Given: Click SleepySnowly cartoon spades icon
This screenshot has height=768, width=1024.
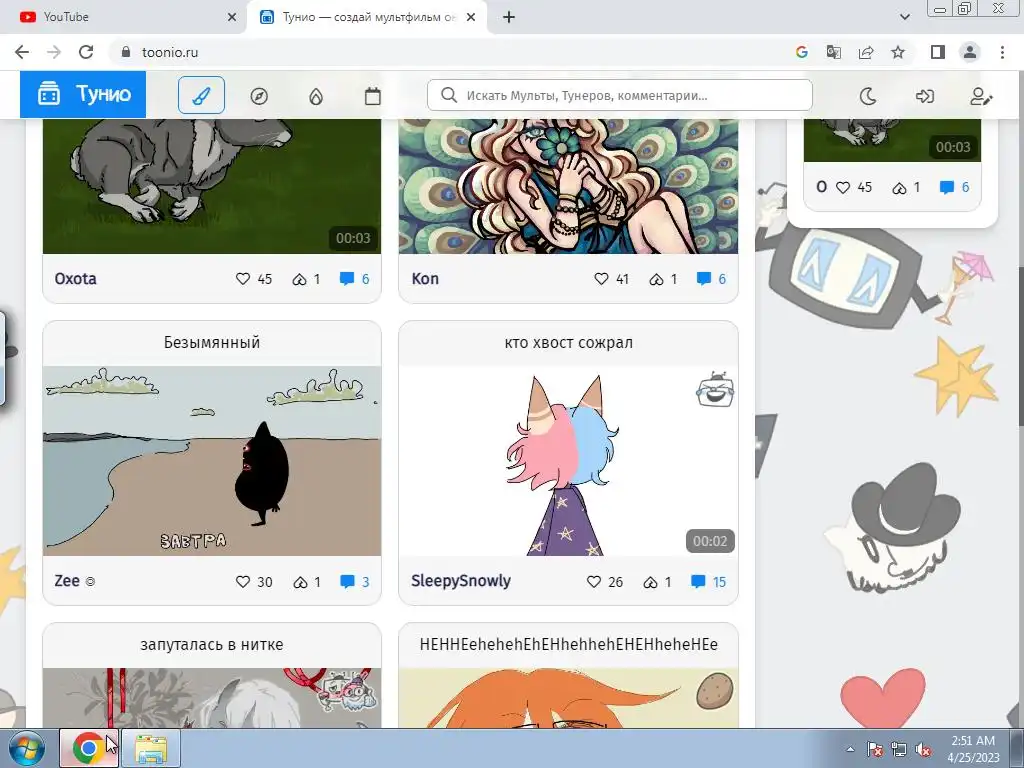Looking at the screenshot, I should 650,582.
